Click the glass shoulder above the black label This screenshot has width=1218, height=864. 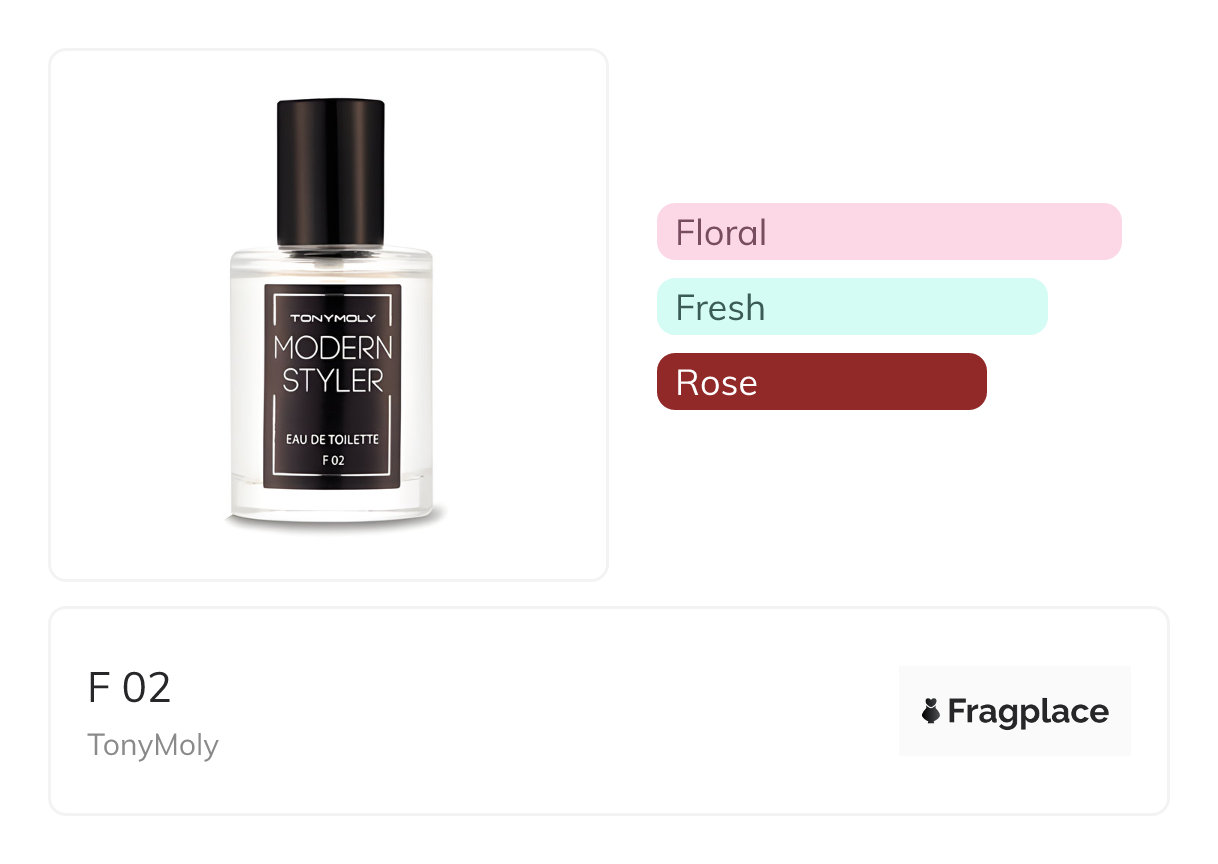333,265
